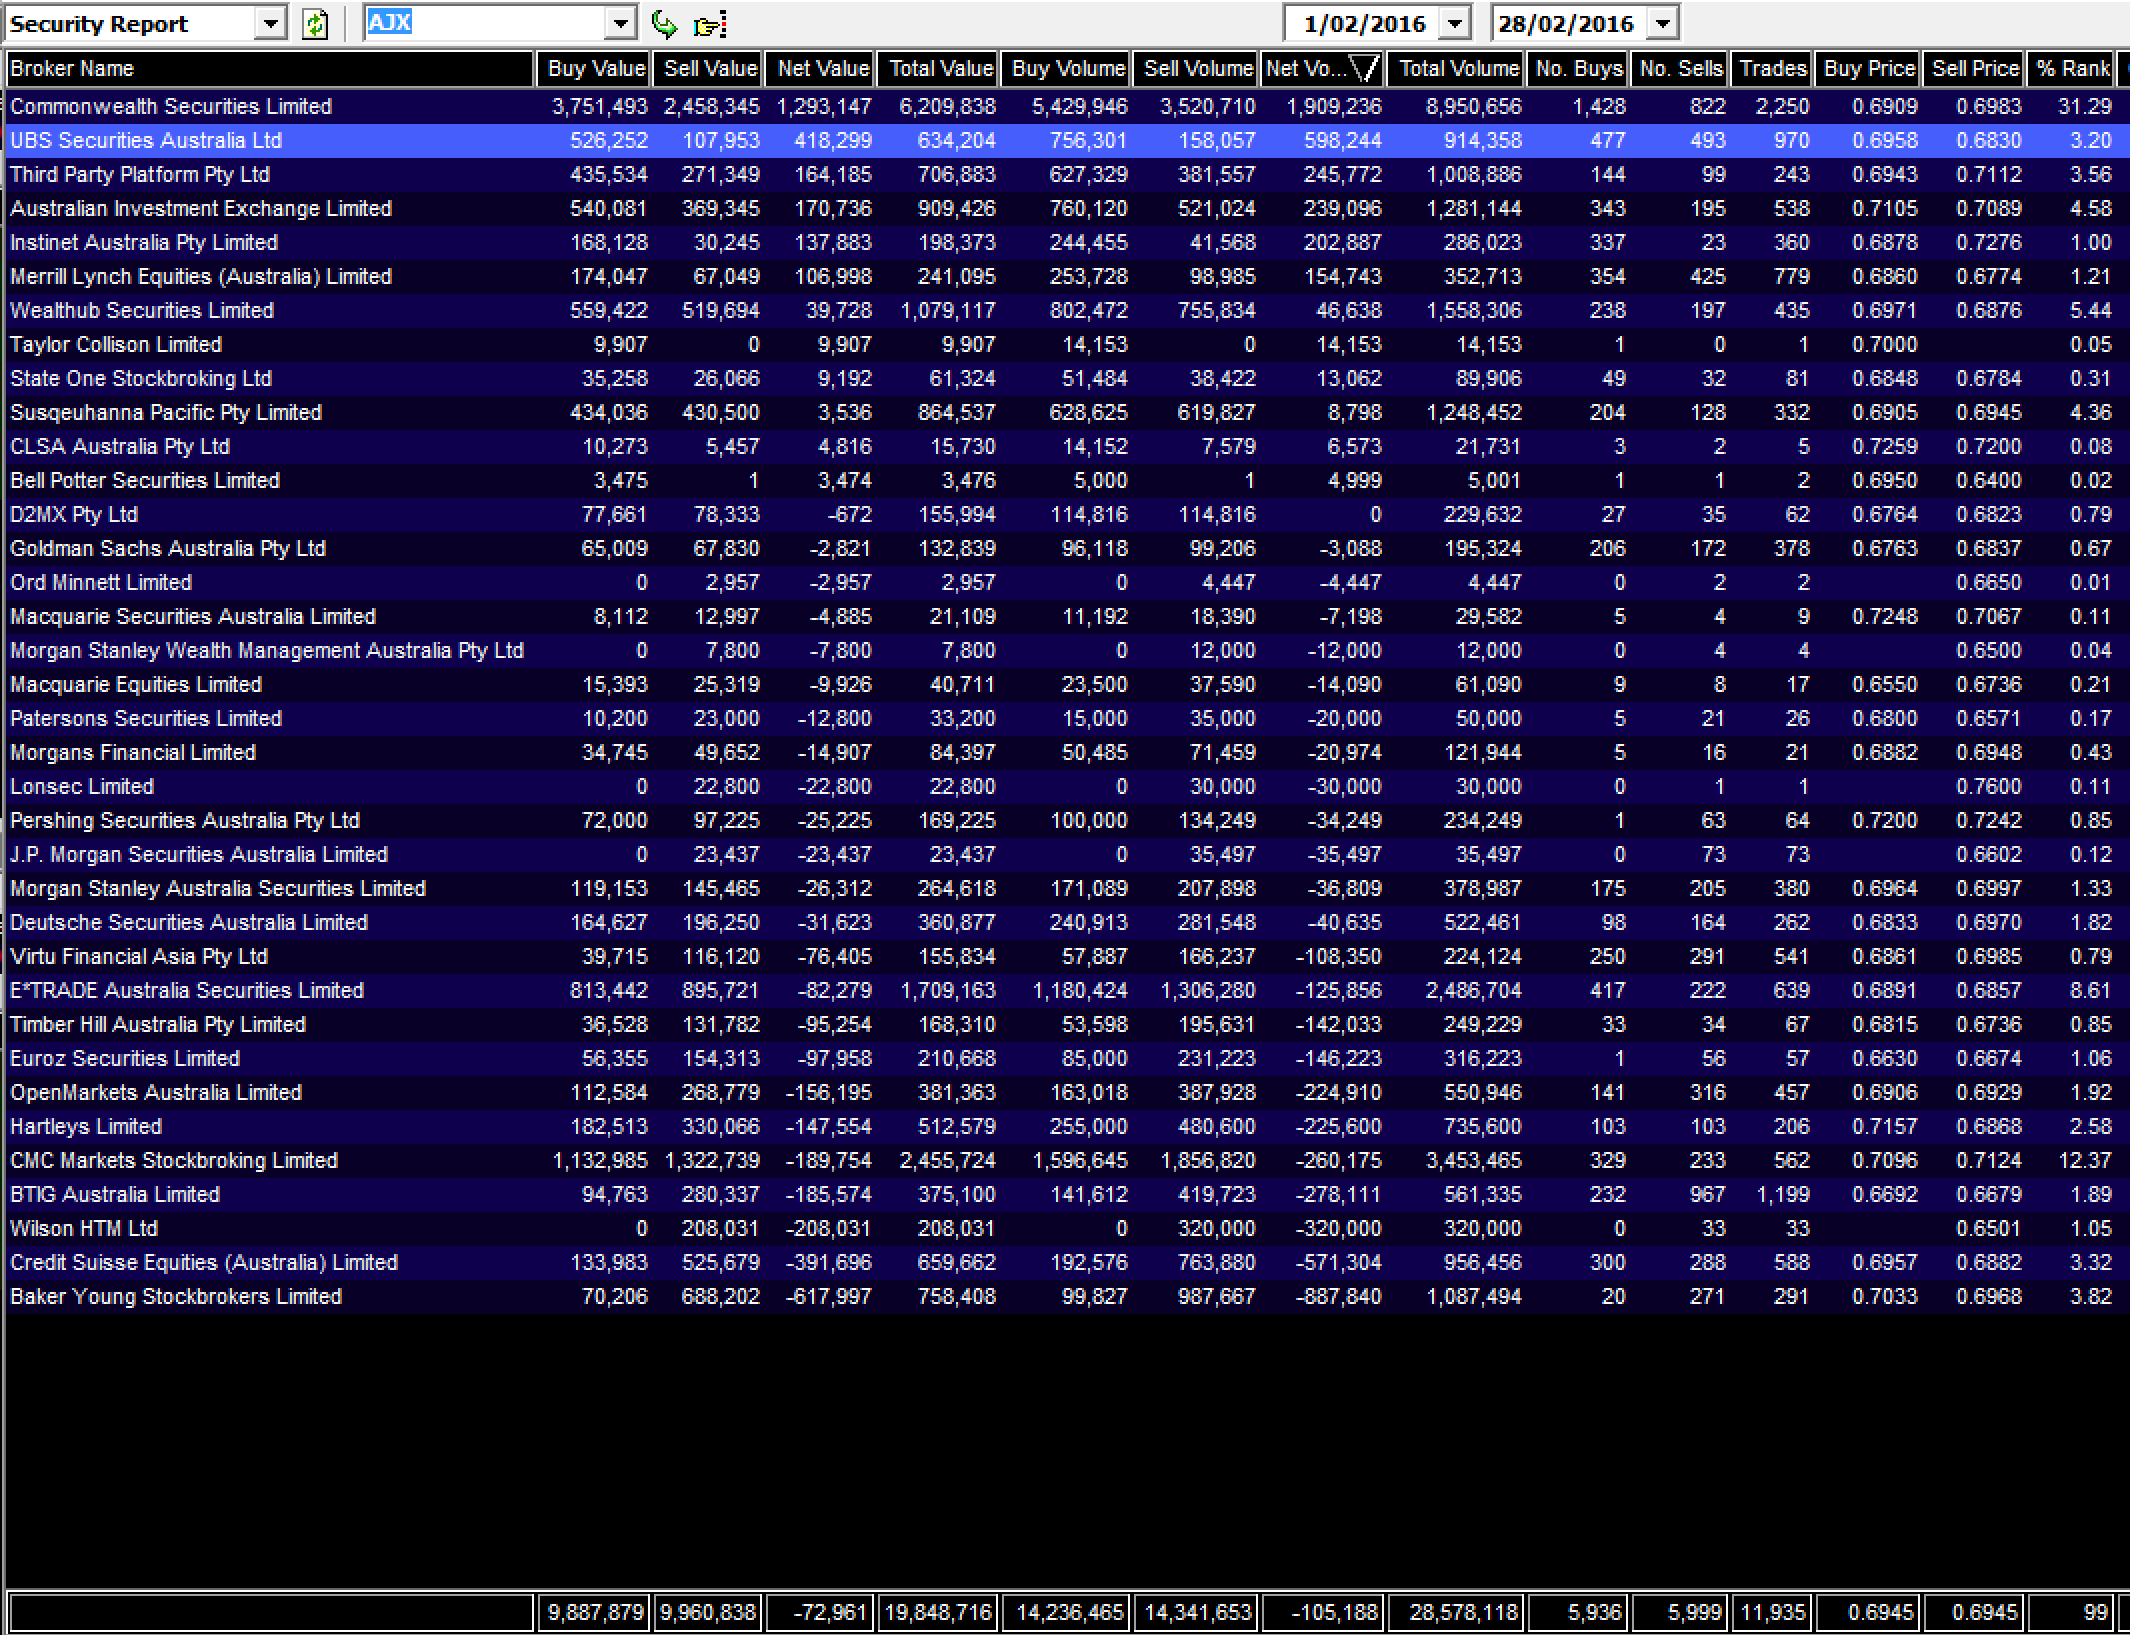Select UBS Securities Australia Ltd row
This screenshot has width=2130, height=1635.
click(x=1067, y=140)
